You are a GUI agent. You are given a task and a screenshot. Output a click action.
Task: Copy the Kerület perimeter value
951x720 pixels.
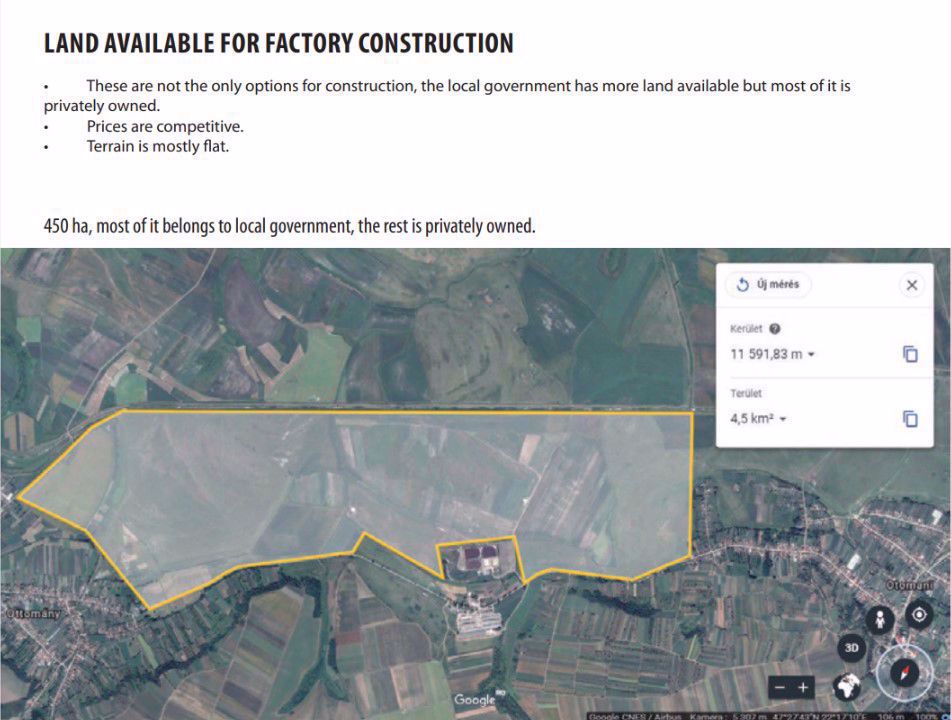[x=910, y=354]
